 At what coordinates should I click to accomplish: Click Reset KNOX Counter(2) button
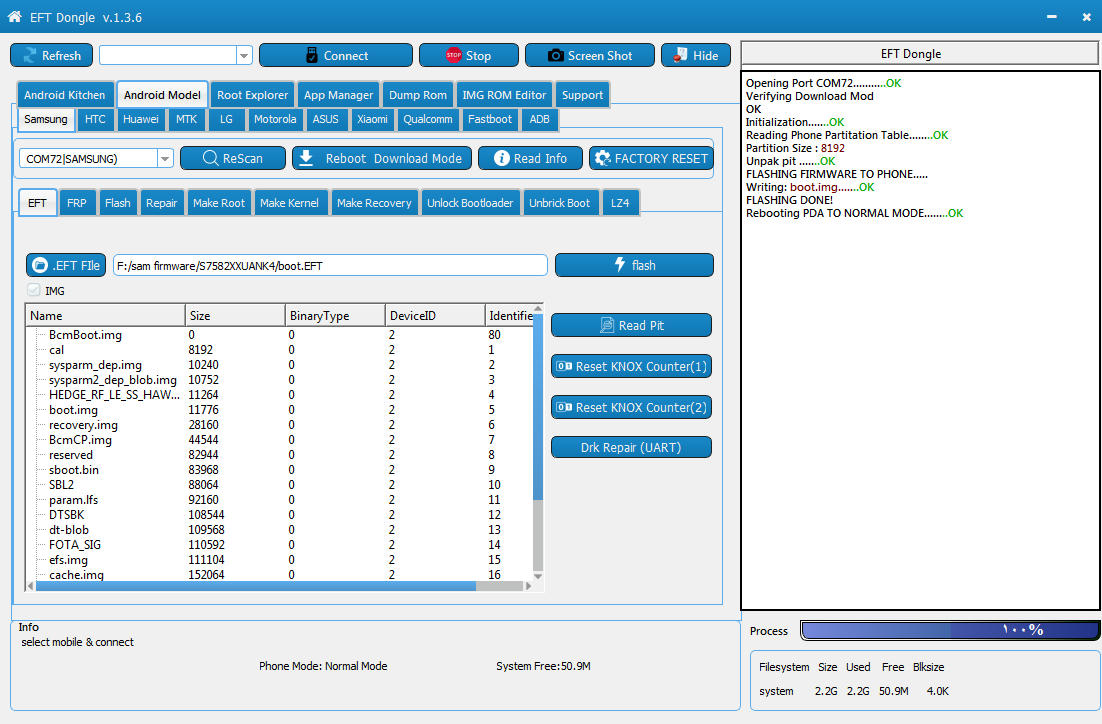click(x=631, y=407)
